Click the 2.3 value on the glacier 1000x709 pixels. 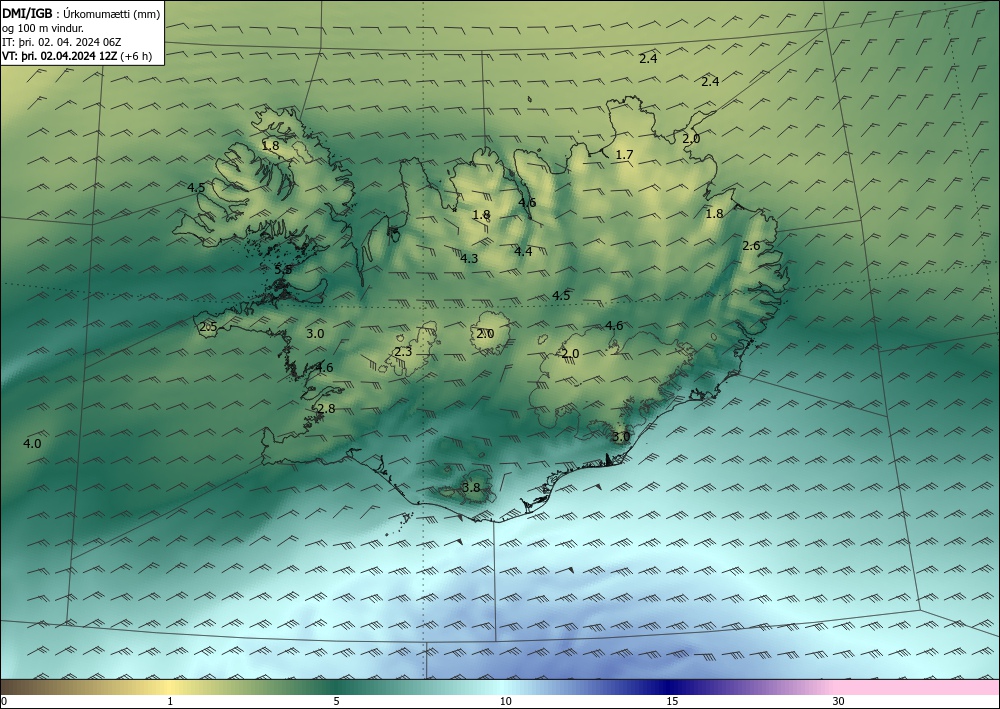(403, 351)
